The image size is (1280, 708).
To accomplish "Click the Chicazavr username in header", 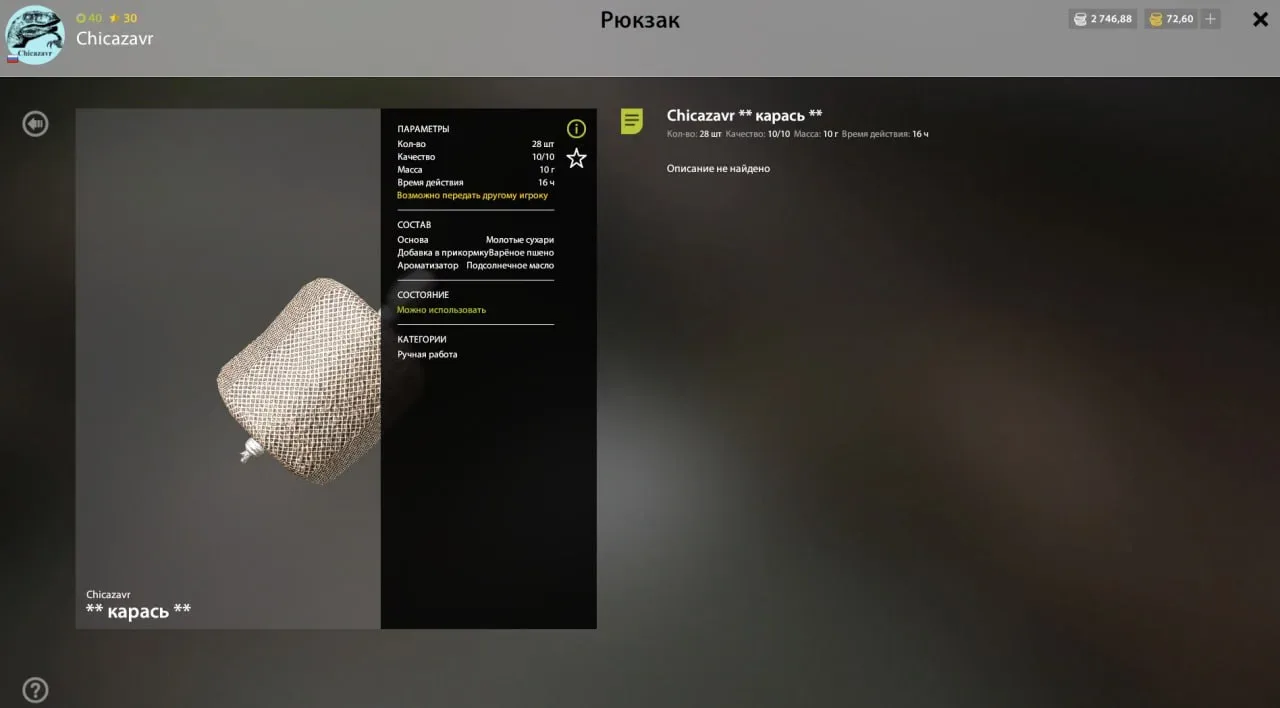I will click(115, 39).
